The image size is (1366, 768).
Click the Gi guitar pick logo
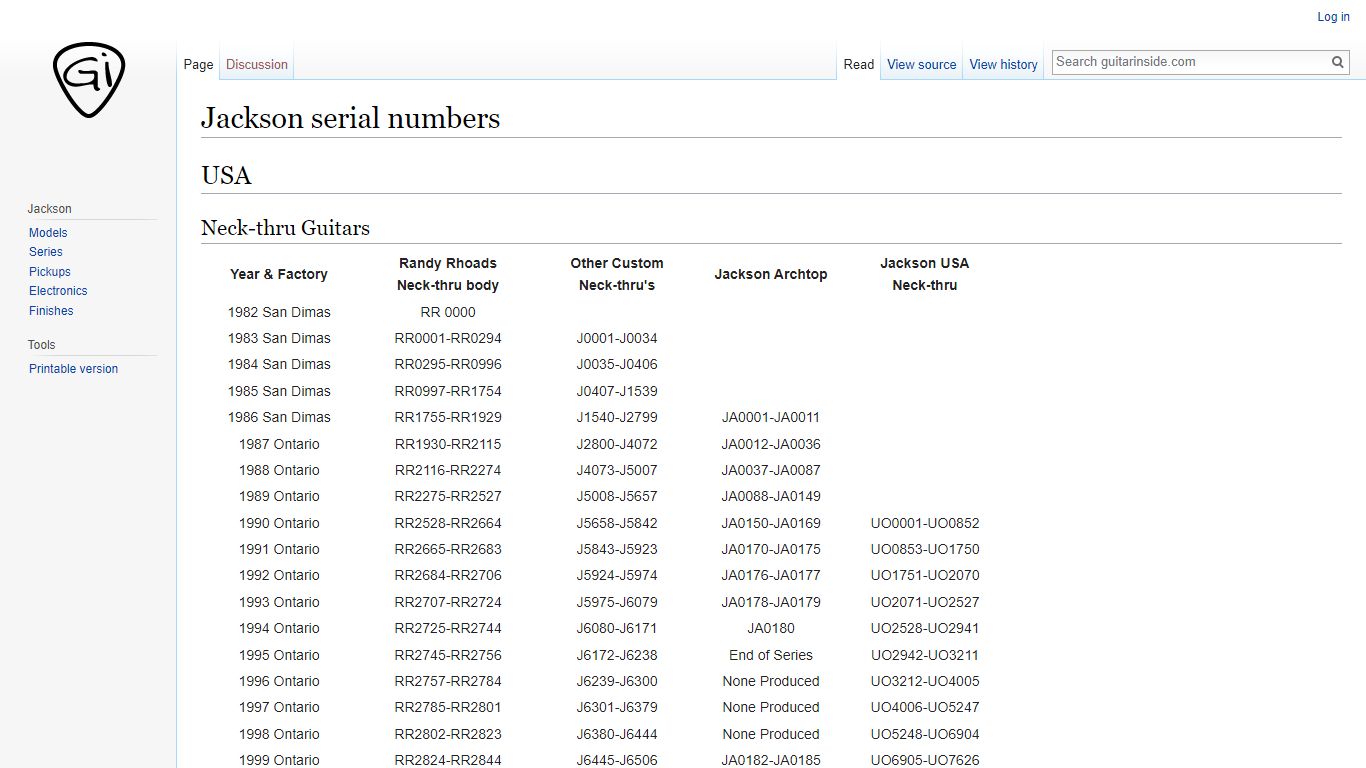click(x=89, y=80)
